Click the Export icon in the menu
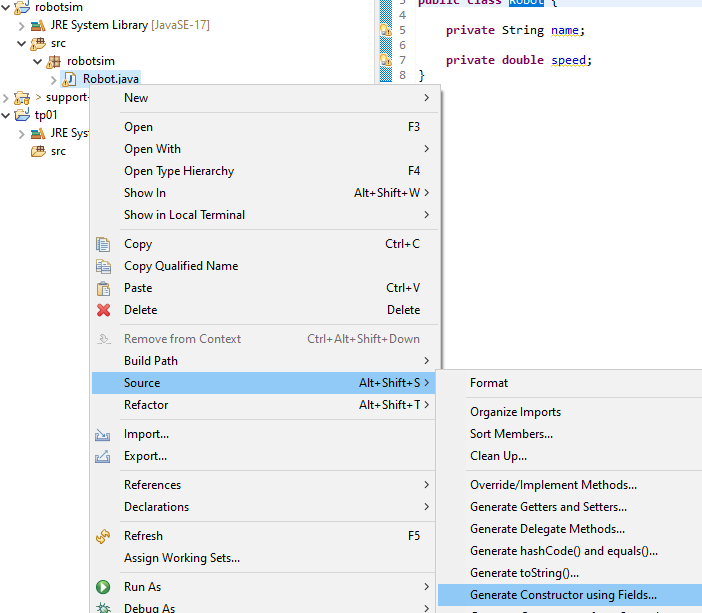 pos(102,457)
